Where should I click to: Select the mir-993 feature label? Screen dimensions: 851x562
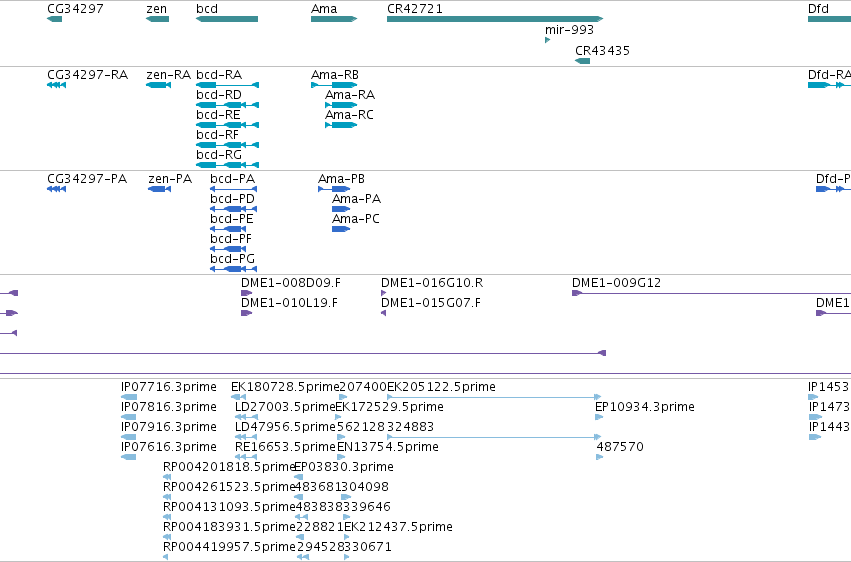[x=569, y=30]
